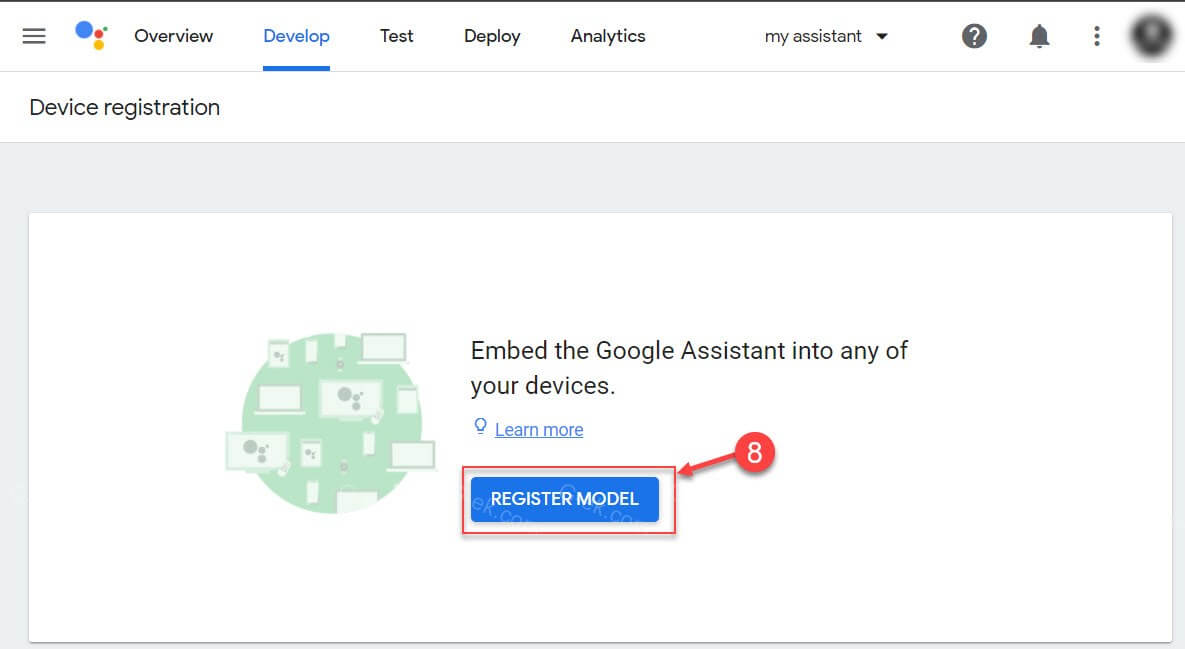
Task: Open the my assistant project dropdown
Action: click(812, 36)
